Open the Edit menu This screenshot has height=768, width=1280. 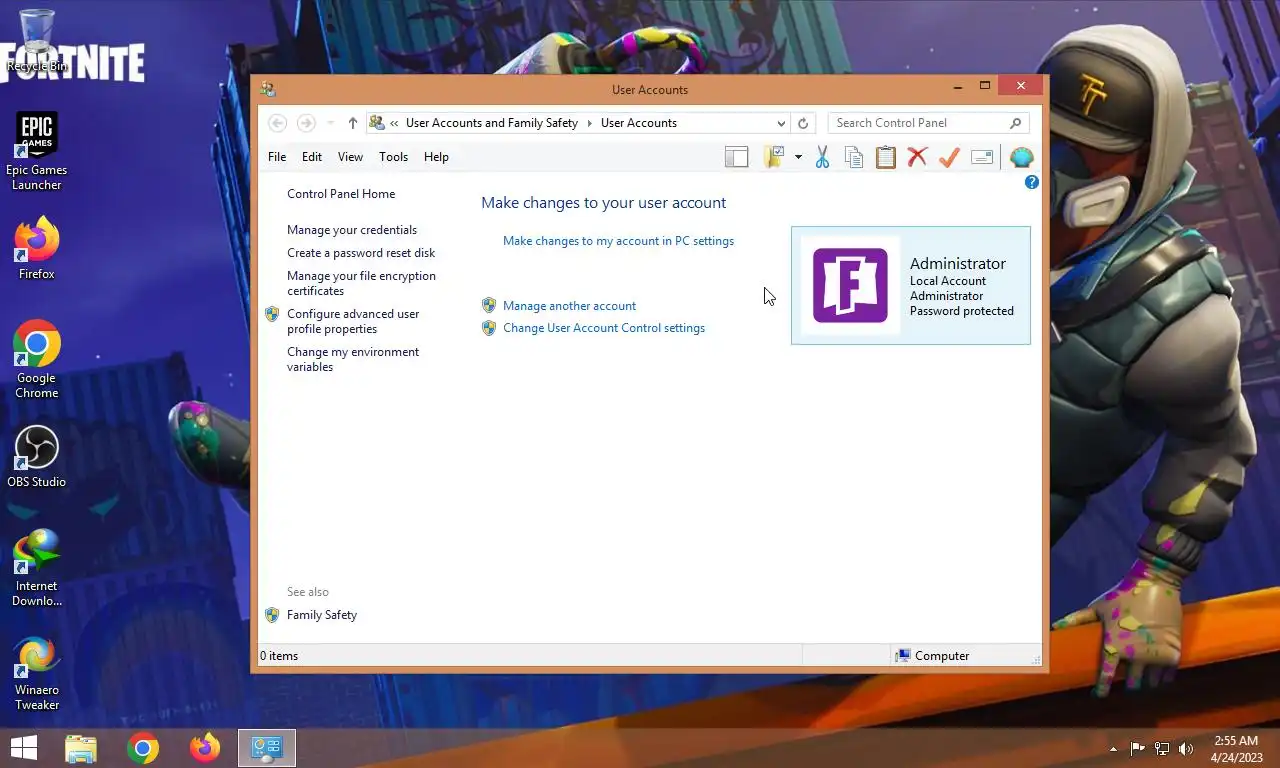(312, 157)
